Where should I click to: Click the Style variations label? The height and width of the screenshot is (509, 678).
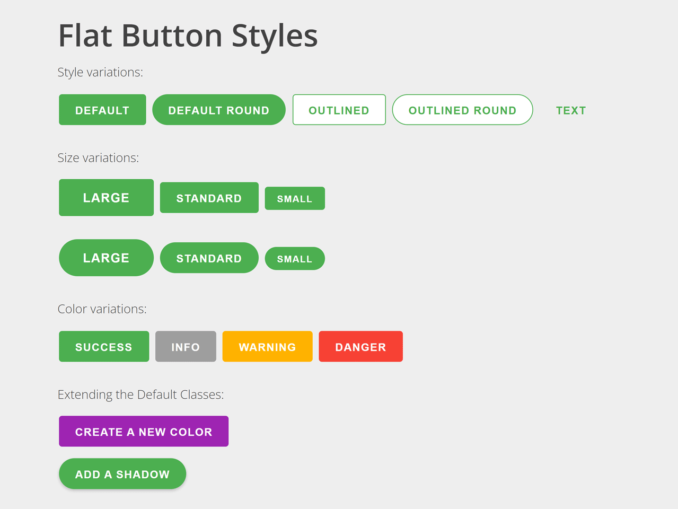100,72
